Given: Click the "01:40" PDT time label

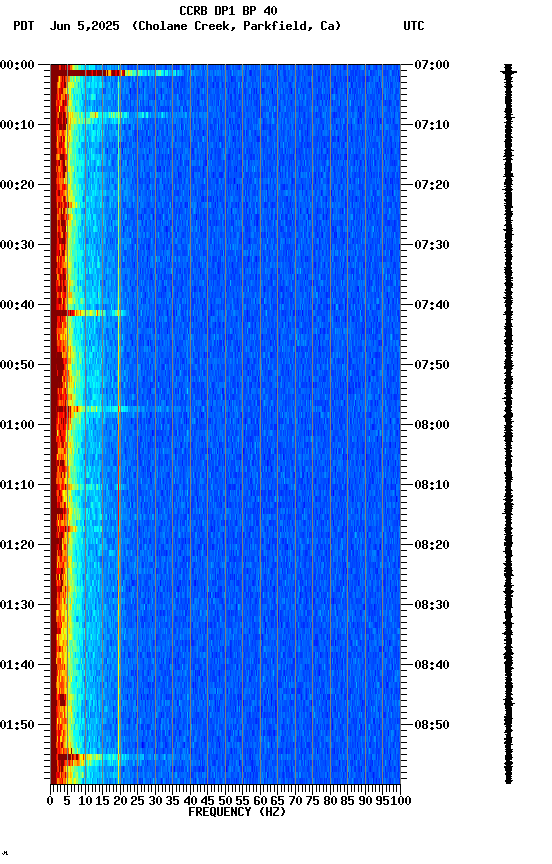Looking at the screenshot, I should pyautogui.click(x=17, y=665).
